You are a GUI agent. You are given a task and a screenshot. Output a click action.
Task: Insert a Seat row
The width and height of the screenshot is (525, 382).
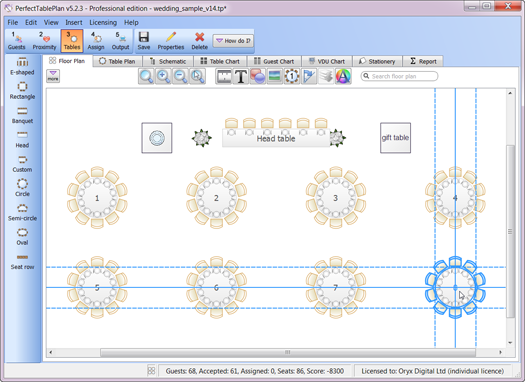tap(22, 261)
